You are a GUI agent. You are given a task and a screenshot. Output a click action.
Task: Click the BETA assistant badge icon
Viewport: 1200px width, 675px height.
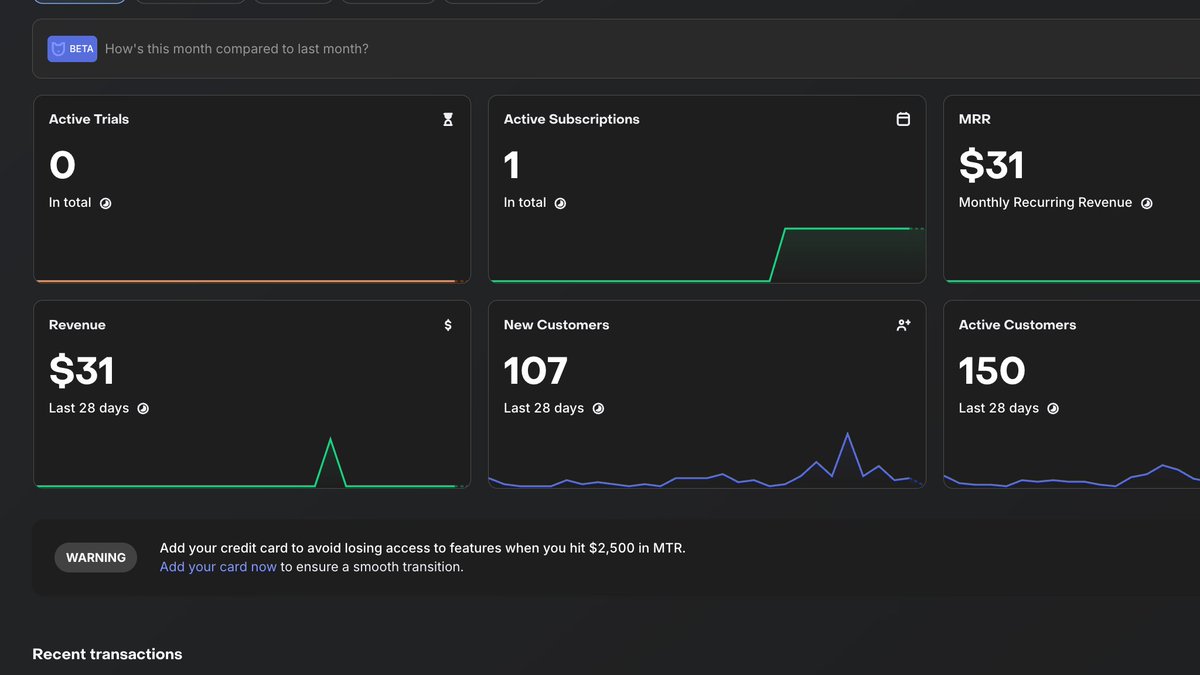pos(72,49)
